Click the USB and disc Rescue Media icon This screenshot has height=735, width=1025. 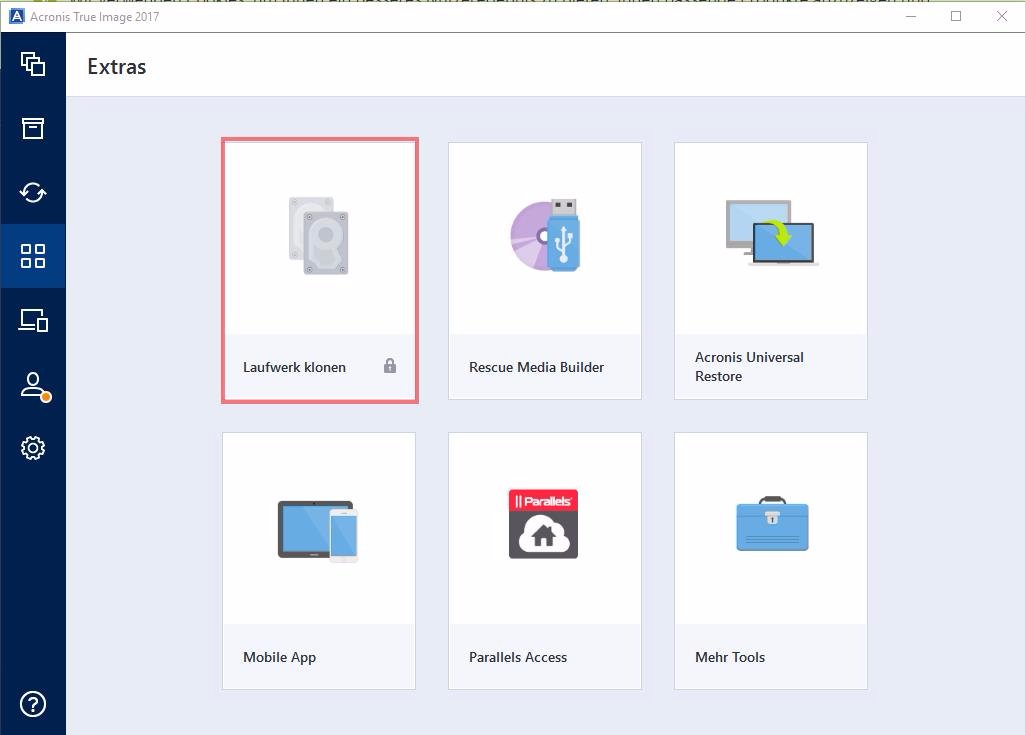coord(545,235)
